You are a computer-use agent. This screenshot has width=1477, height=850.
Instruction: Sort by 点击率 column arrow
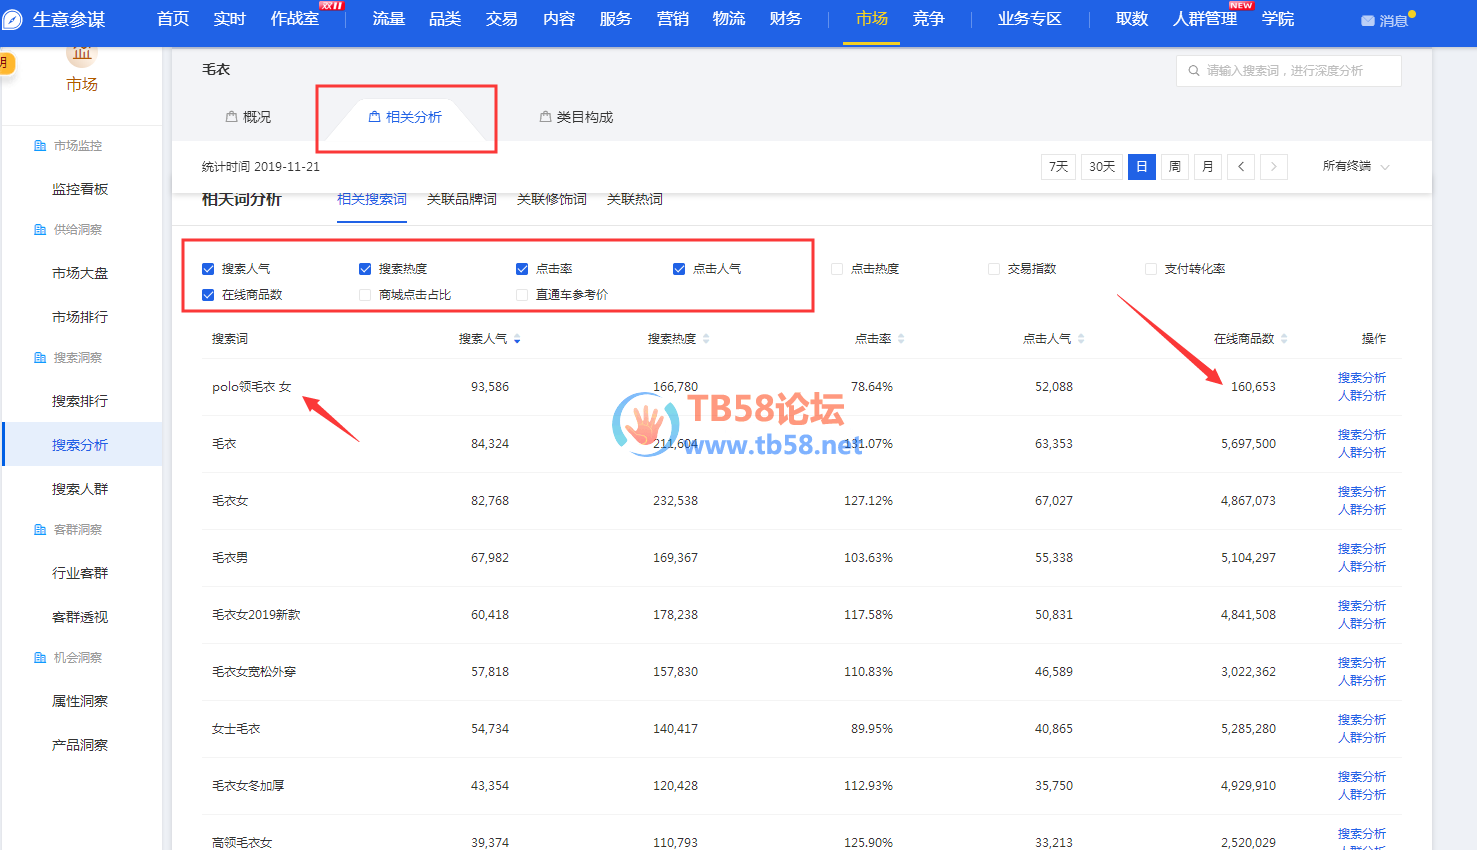point(901,339)
